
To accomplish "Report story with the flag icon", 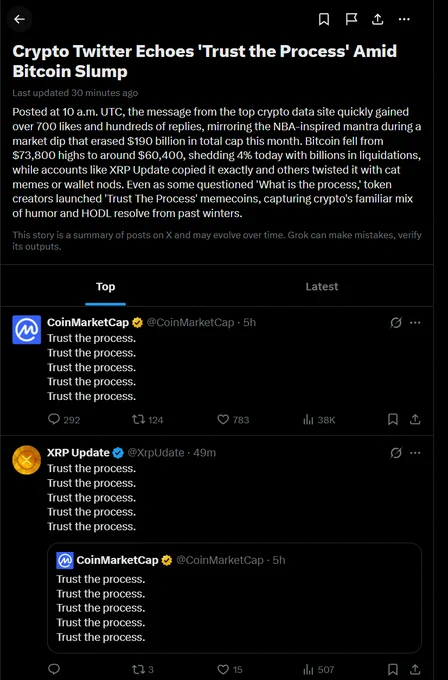I will pos(351,19).
